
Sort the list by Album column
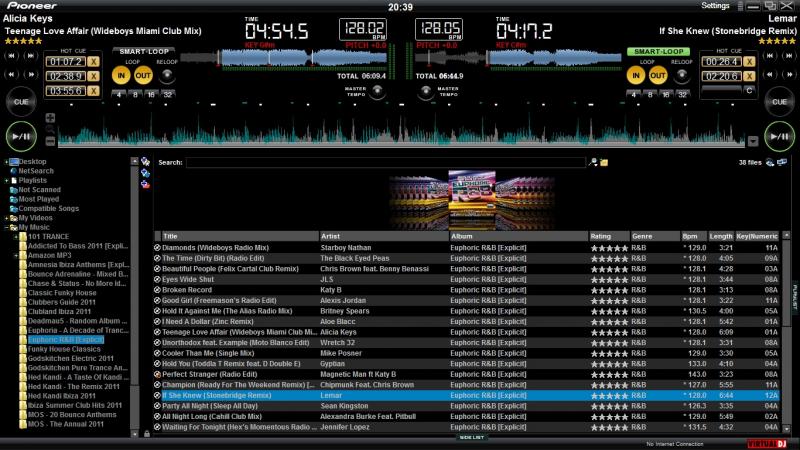click(518, 236)
